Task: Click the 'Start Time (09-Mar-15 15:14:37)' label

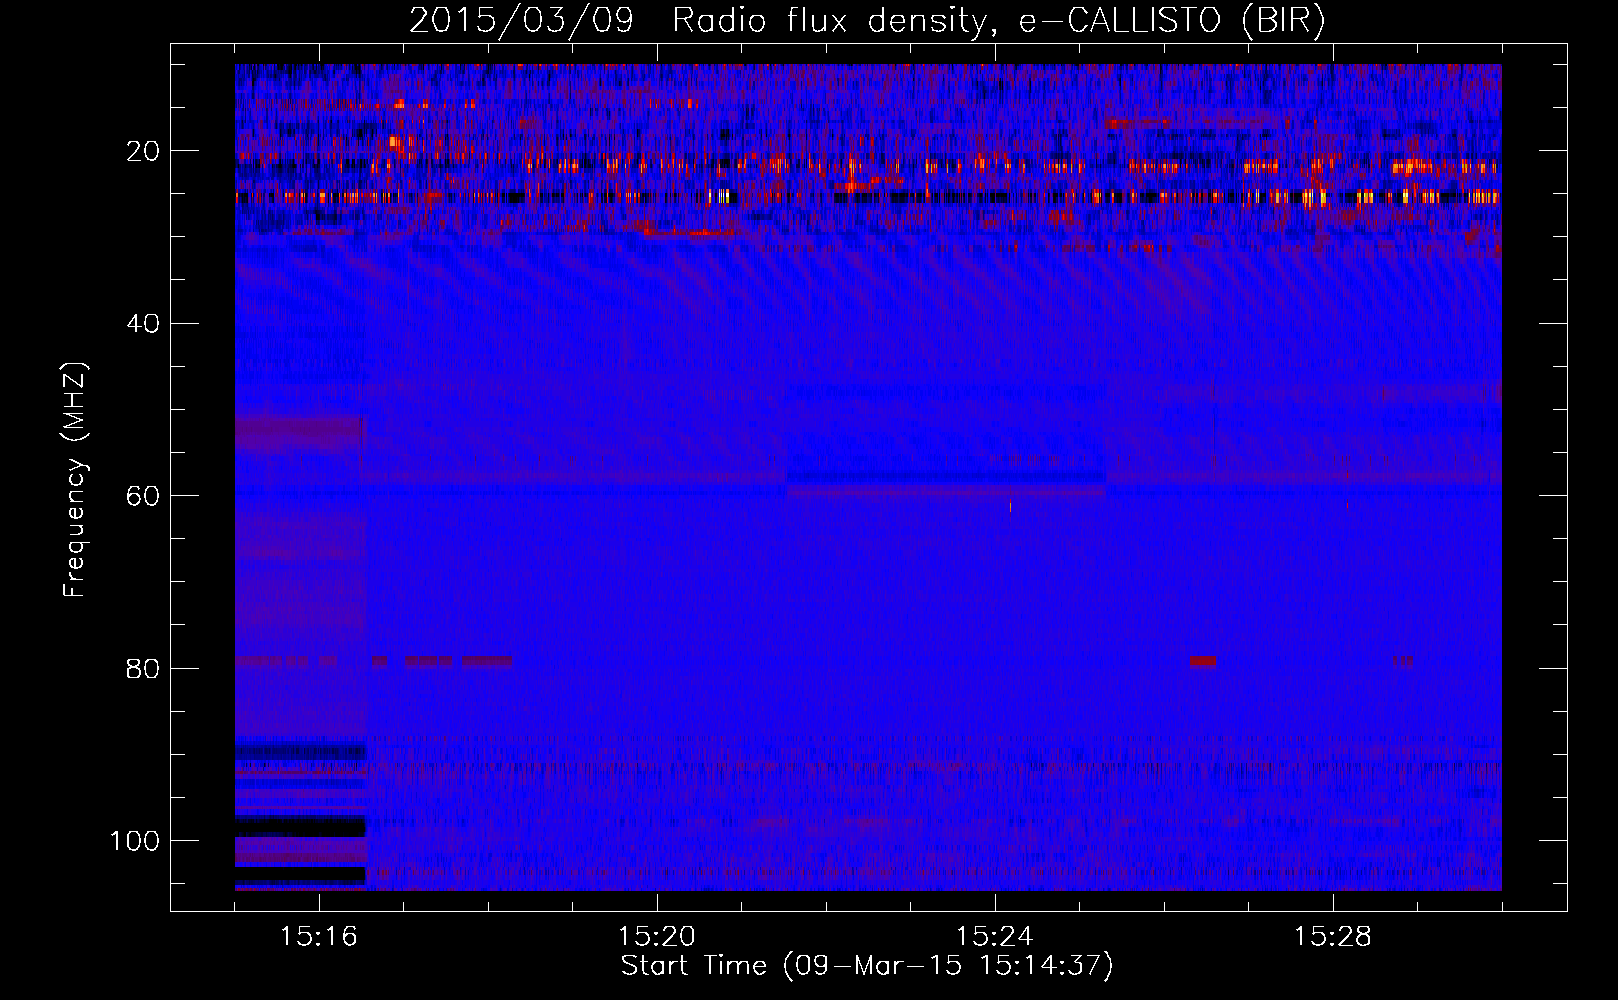Action: coord(867,966)
